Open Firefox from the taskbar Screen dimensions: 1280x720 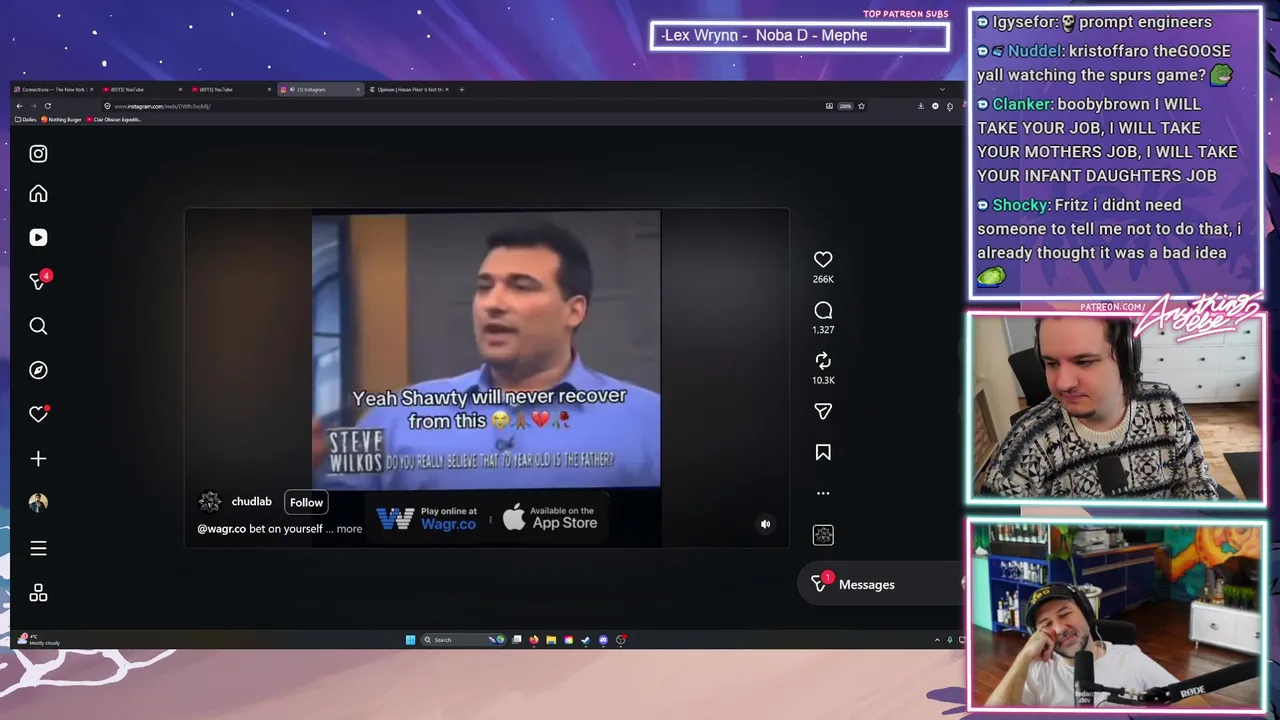click(534, 640)
